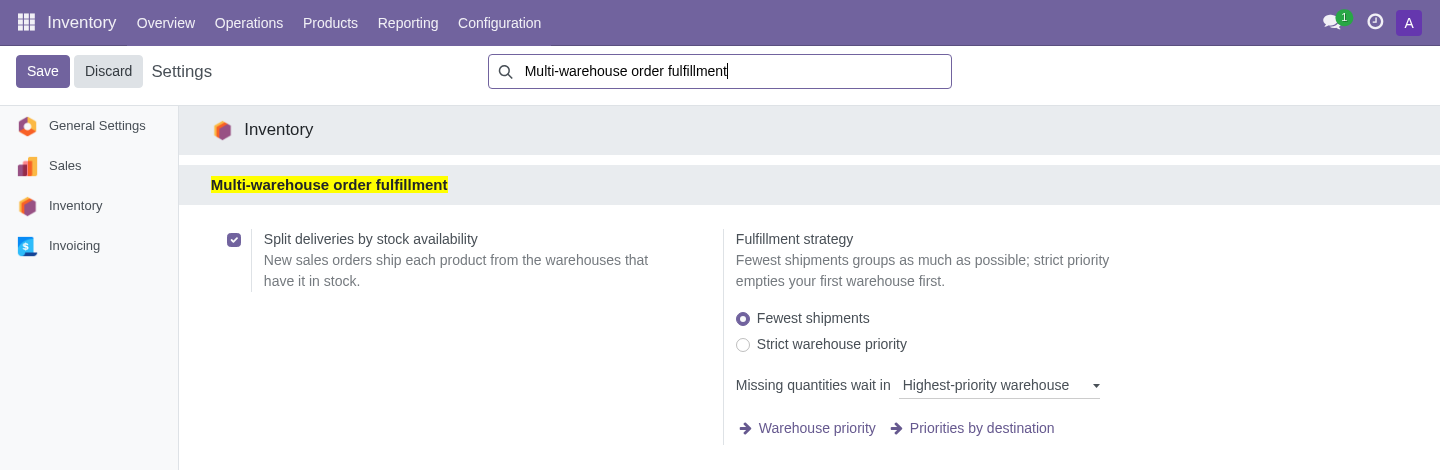Viewport: 1440px width, 470px height.
Task: Click the Inventory section header text
Action: coord(279,130)
